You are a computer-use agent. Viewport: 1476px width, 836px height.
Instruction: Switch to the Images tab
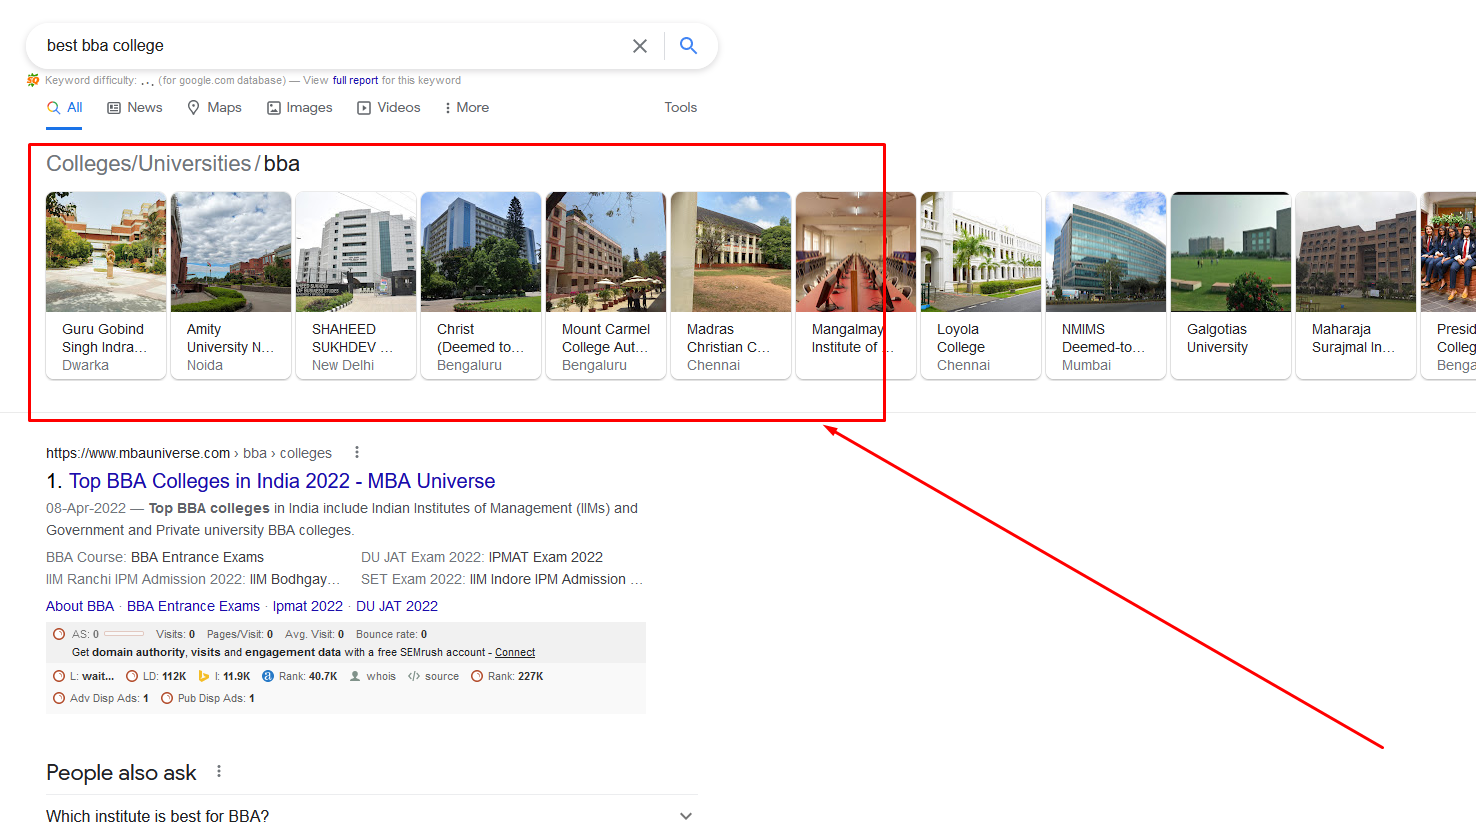pyautogui.click(x=300, y=108)
